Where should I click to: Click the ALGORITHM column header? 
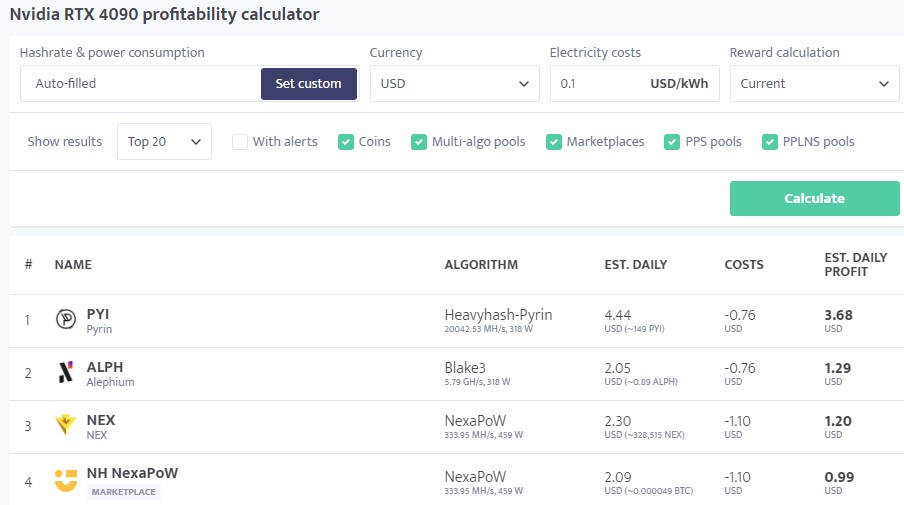[x=481, y=265]
